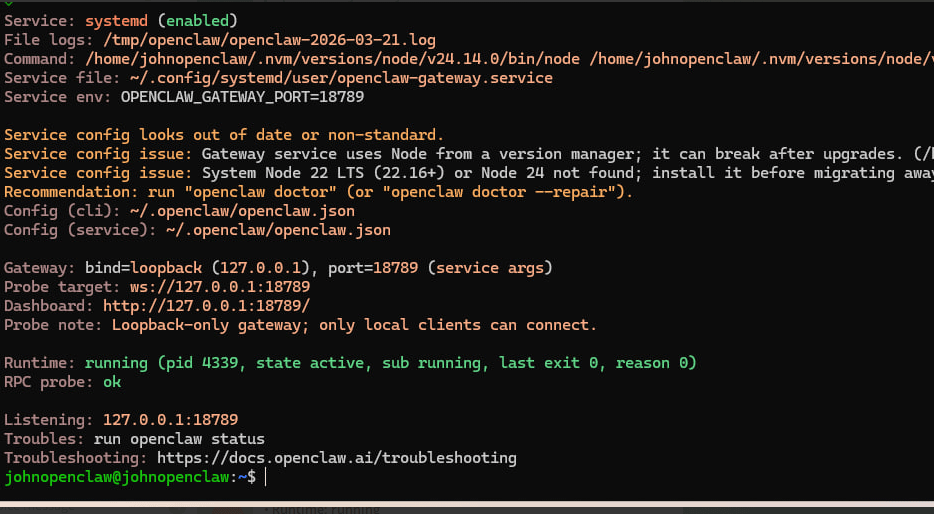Click the Gateway bind=loopback line

pyautogui.click(x=278, y=268)
